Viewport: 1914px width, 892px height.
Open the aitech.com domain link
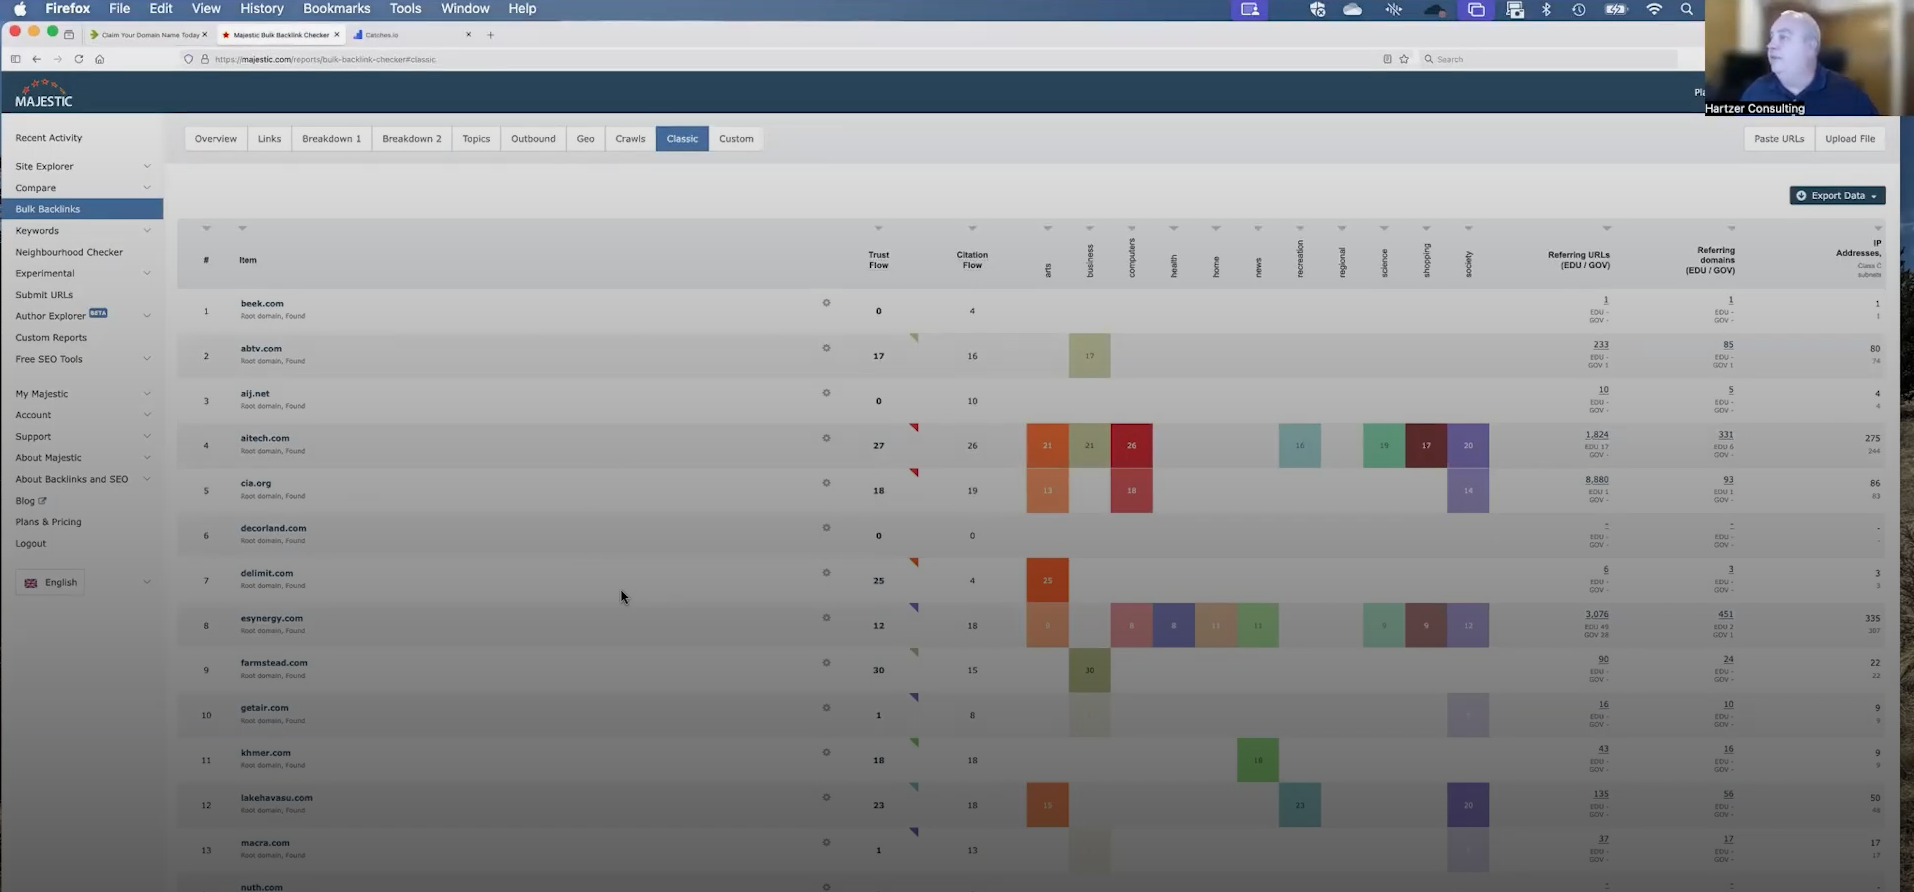click(x=265, y=438)
